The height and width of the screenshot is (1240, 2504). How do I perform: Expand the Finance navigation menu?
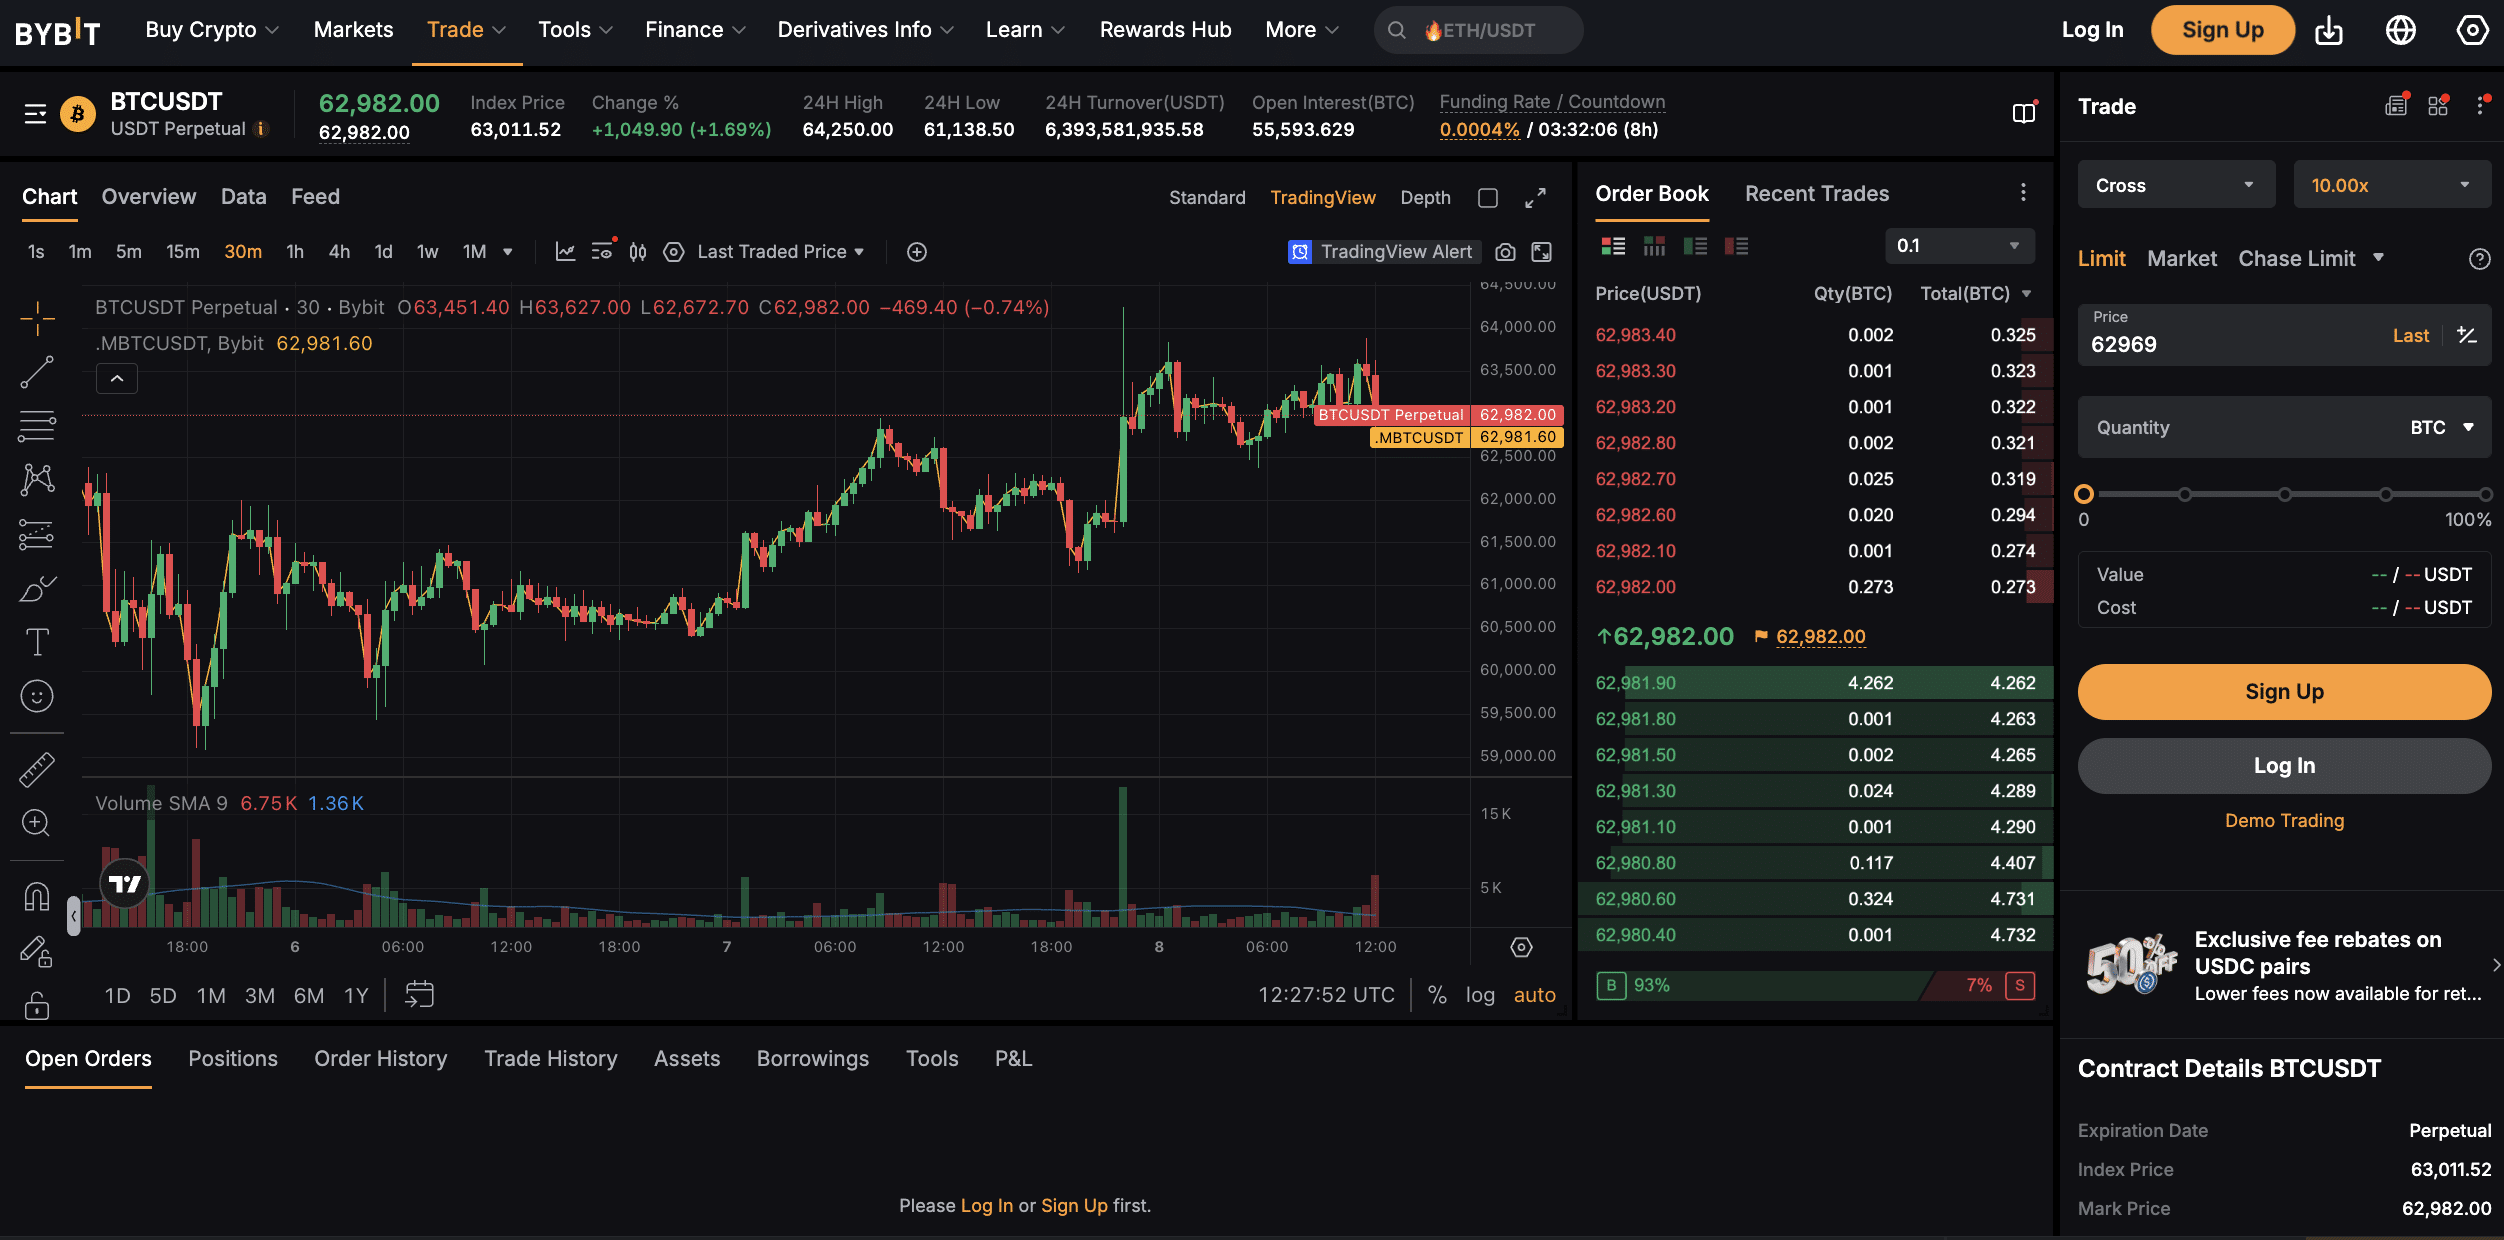[695, 30]
